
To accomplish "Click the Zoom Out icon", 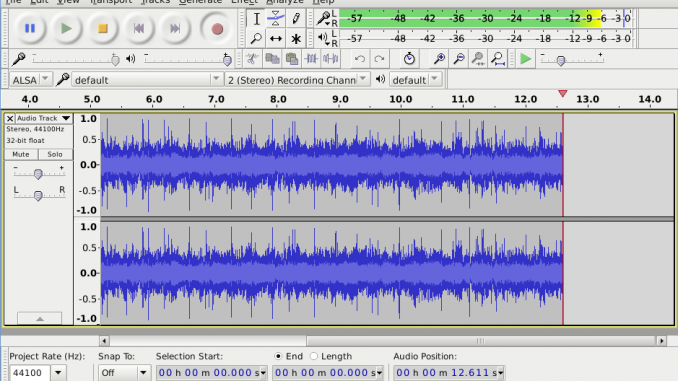I will click(459, 58).
